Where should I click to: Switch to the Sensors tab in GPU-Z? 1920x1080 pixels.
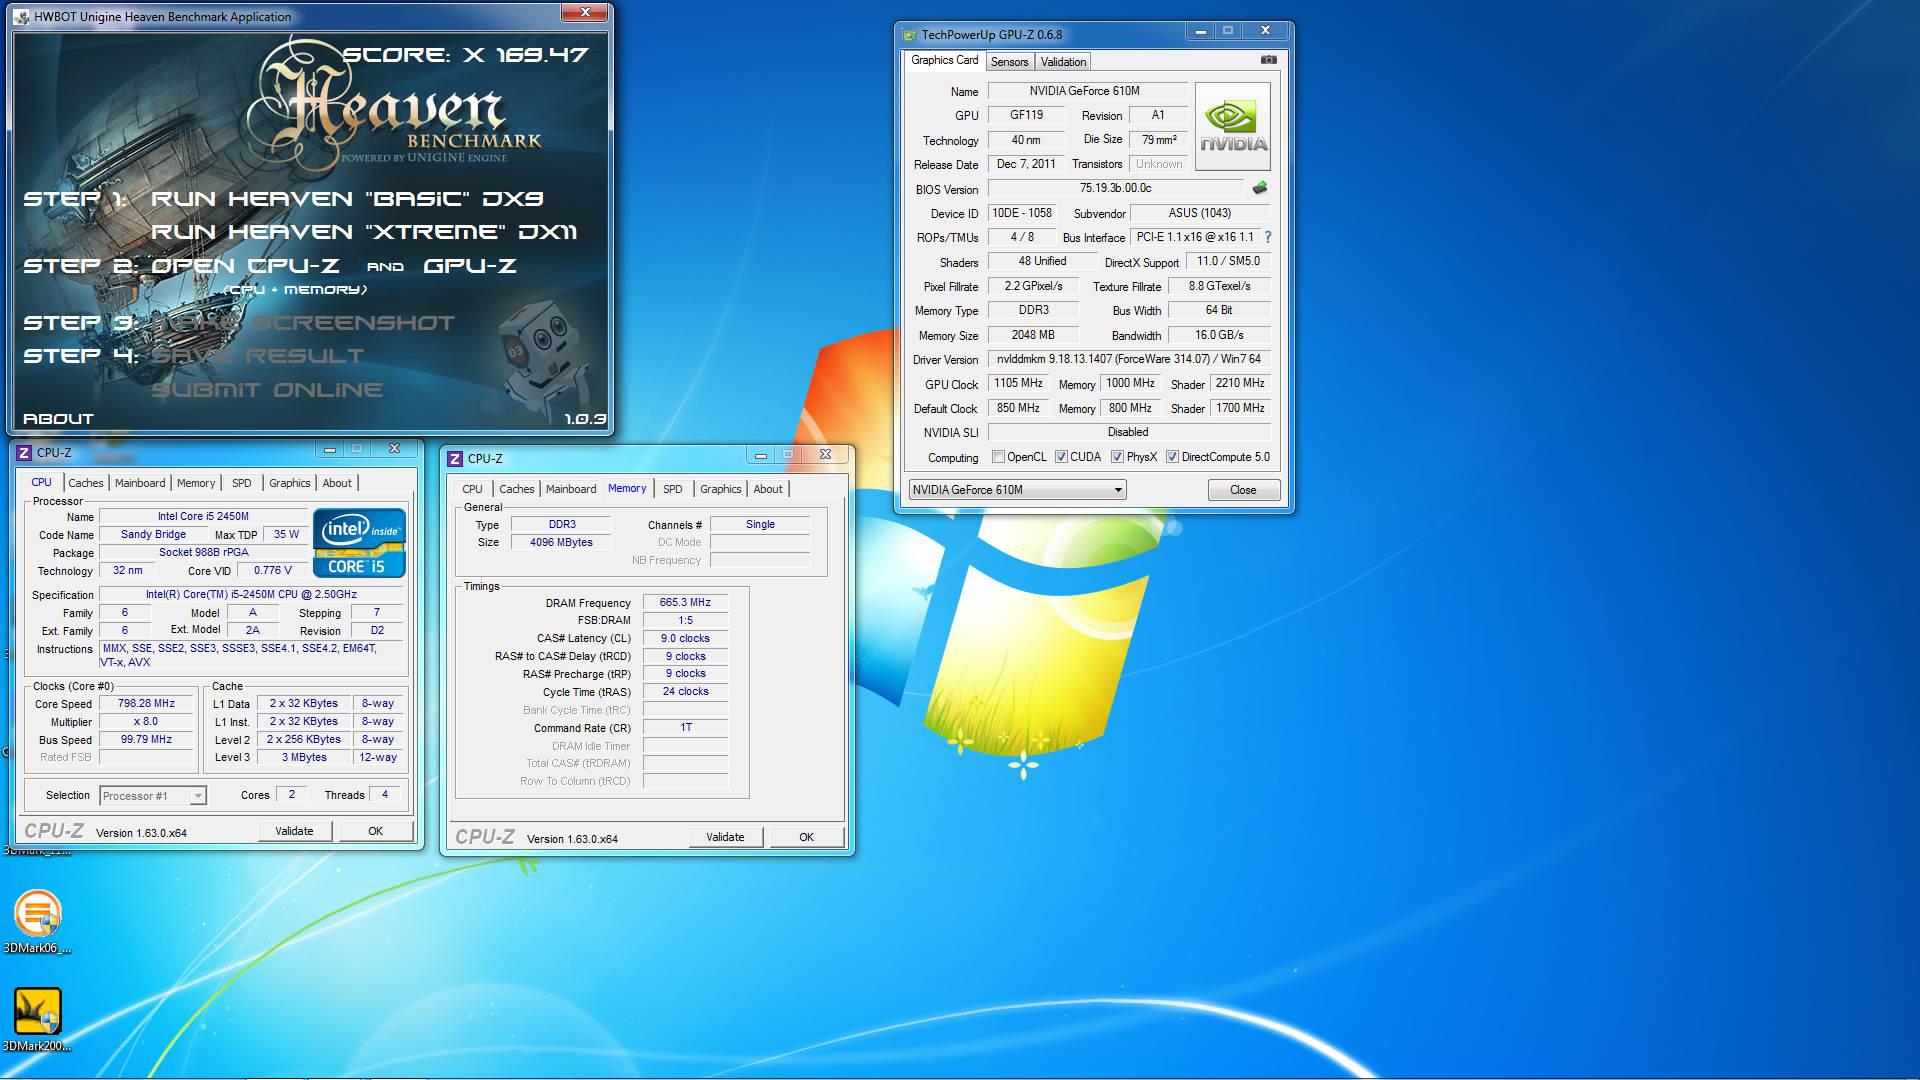[1009, 62]
